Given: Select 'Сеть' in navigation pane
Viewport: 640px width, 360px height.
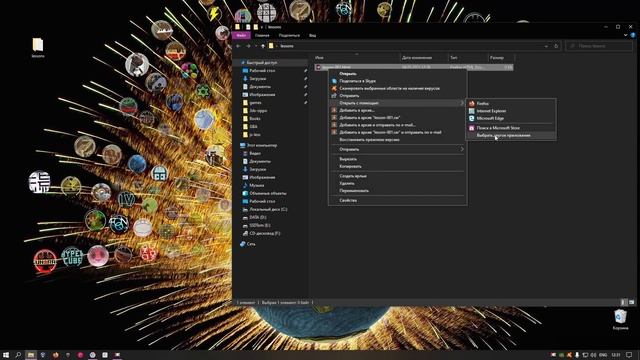Looking at the screenshot, I should (251, 244).
